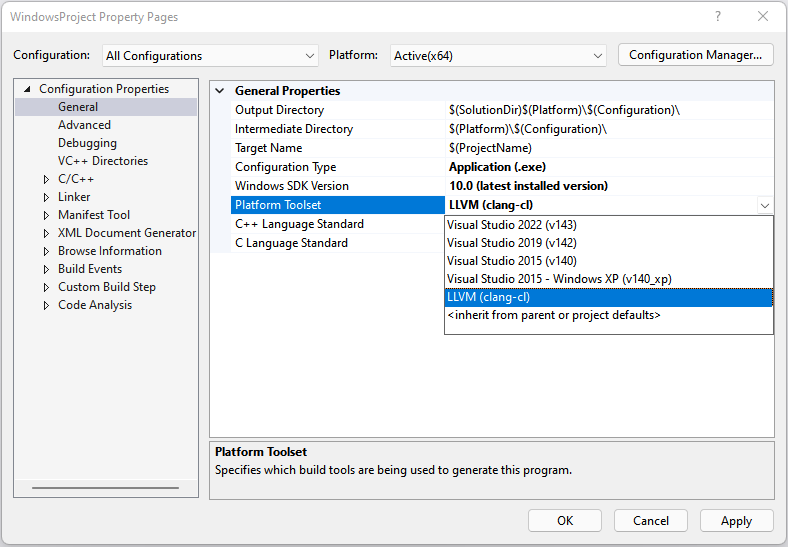Choose Visual Studio 2015 - Windows XP toolset
788x547 pixels.
pos(609,279)
